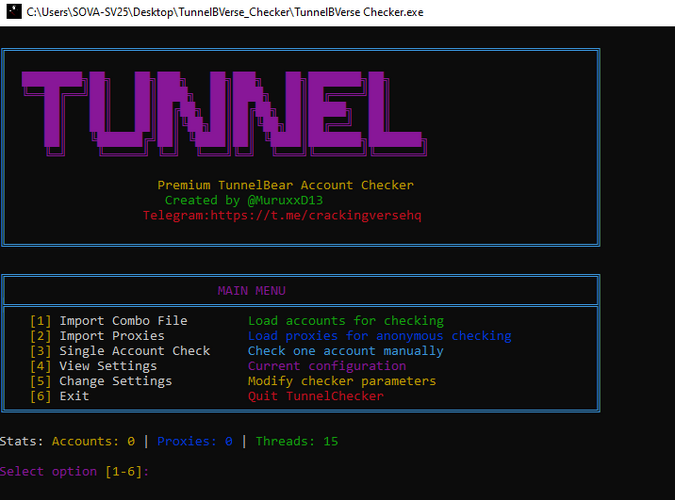
Task: Click 'Quit TunnelChecker' red text
Action: tap(315, 396)
